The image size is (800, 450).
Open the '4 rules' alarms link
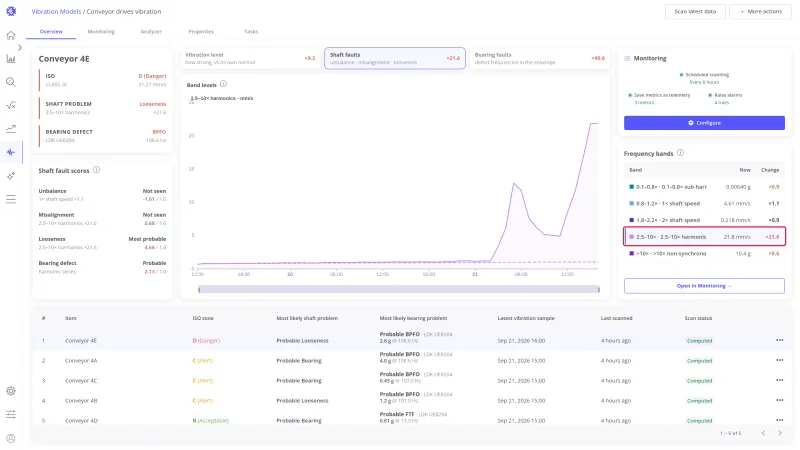[x=721, y=103]
